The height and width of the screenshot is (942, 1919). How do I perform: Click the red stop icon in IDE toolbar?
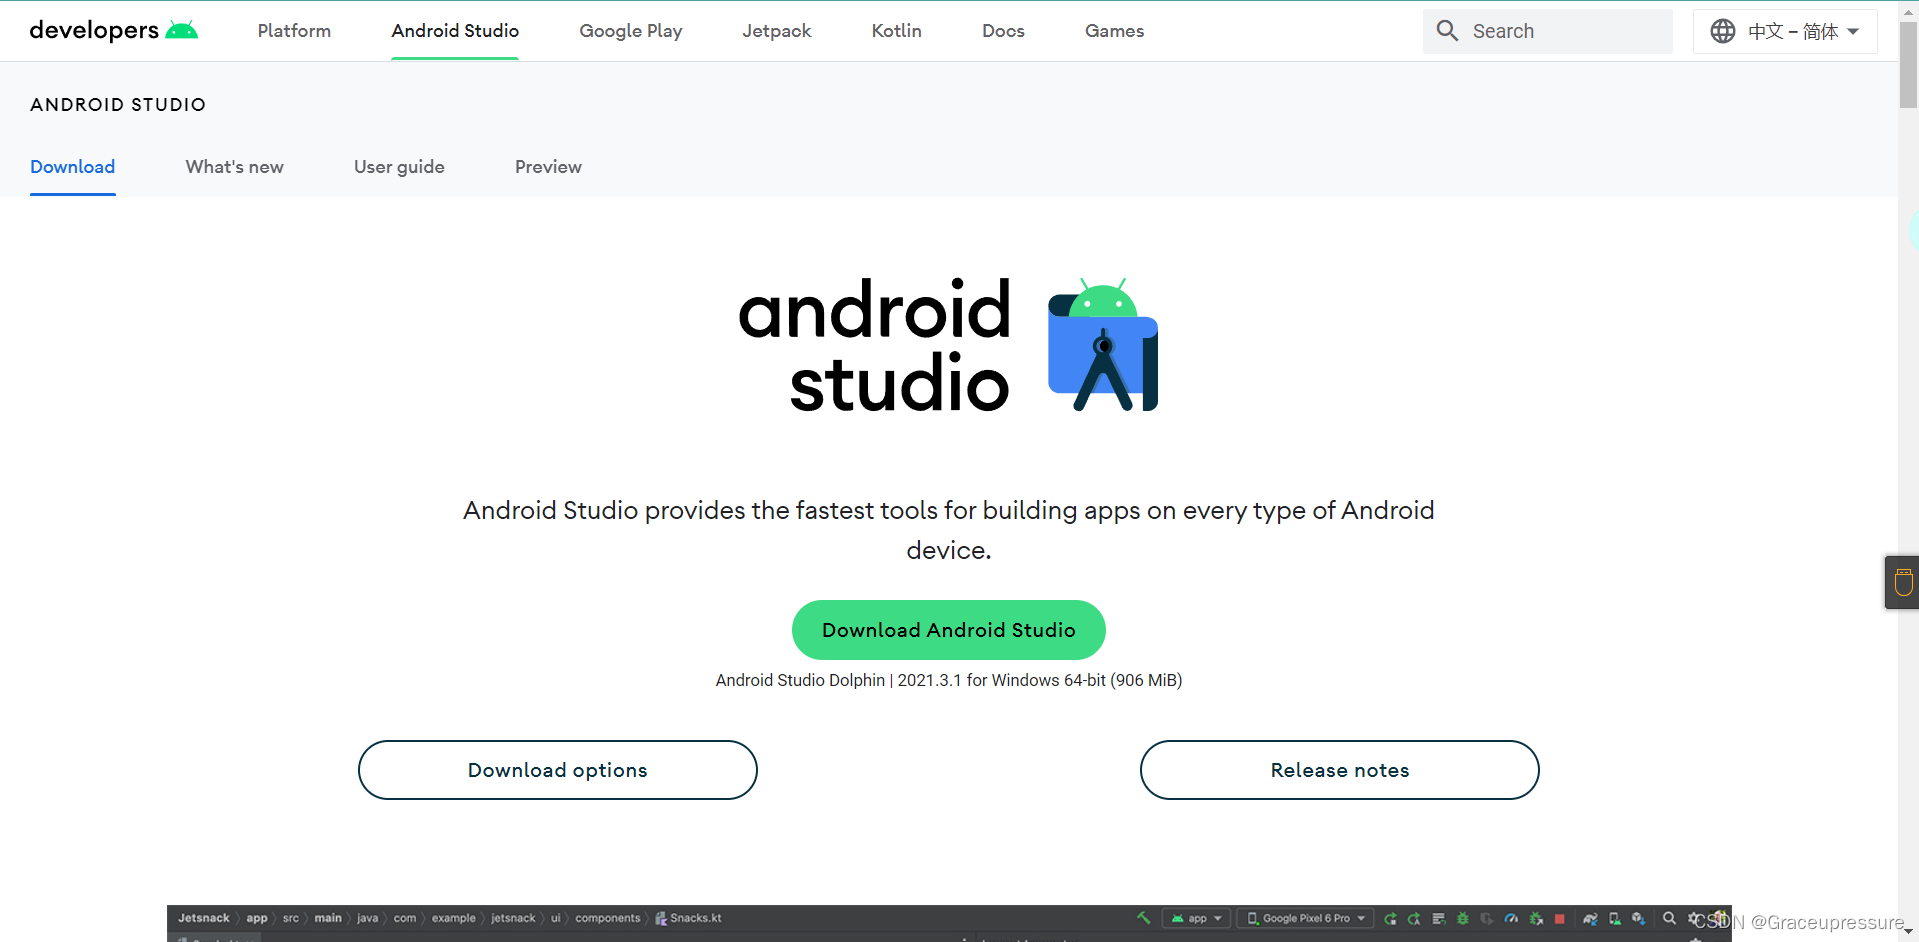[1559, 919]
